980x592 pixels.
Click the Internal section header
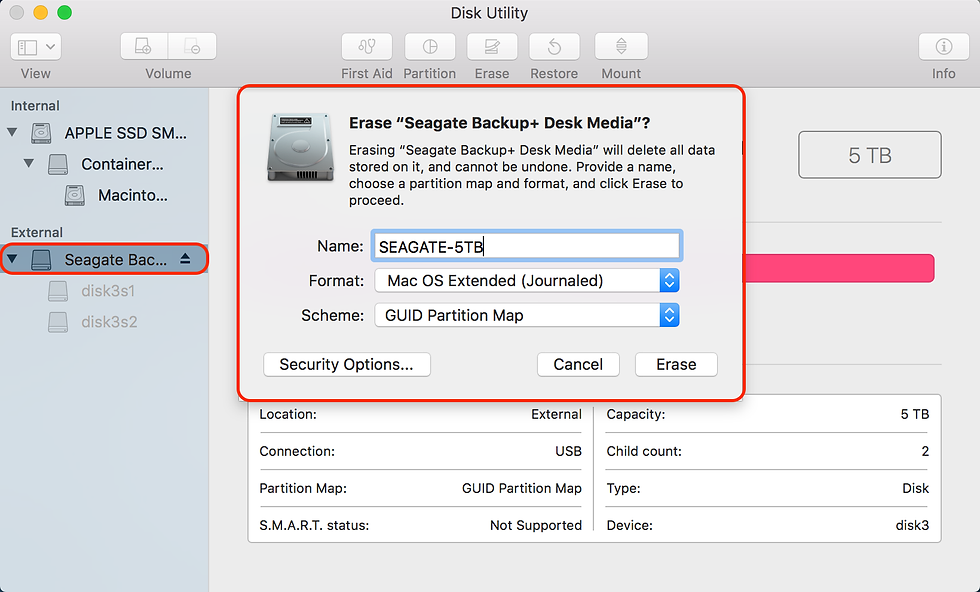(x=35, y=106)
